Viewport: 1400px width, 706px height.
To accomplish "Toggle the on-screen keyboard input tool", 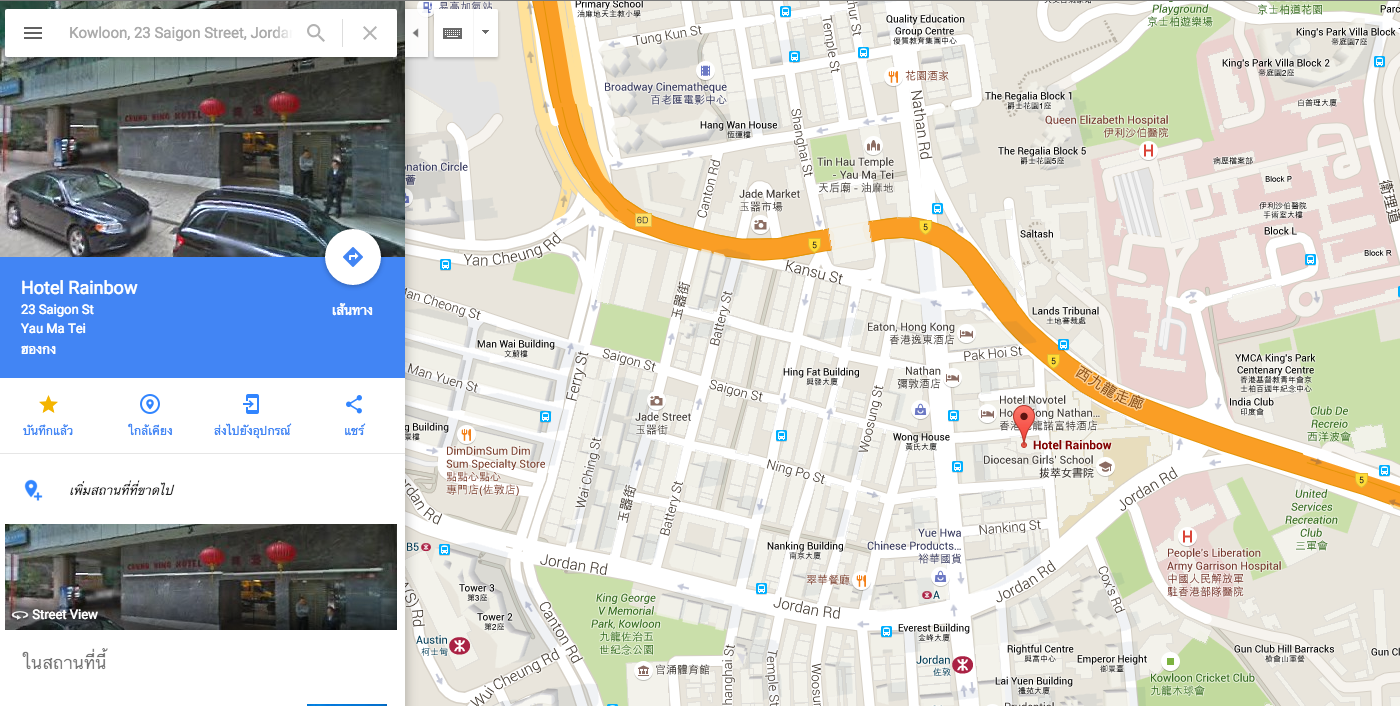I will tap(452, 33).
